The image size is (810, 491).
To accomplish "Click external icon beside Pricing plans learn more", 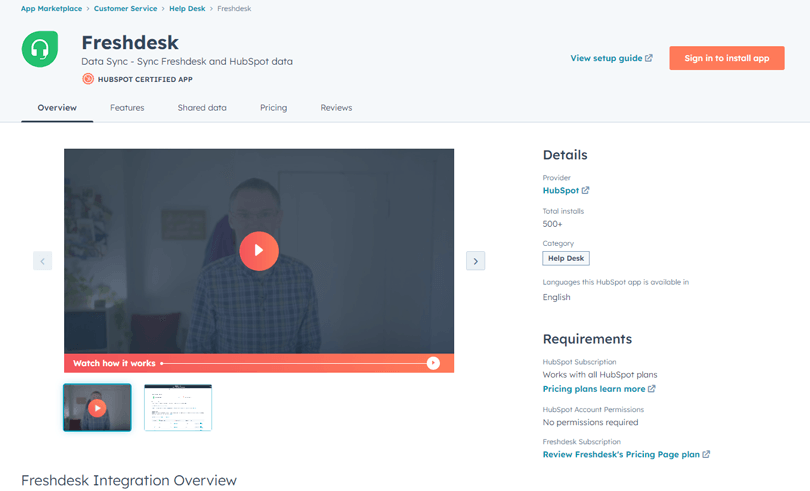I will [x=651, y=389].
